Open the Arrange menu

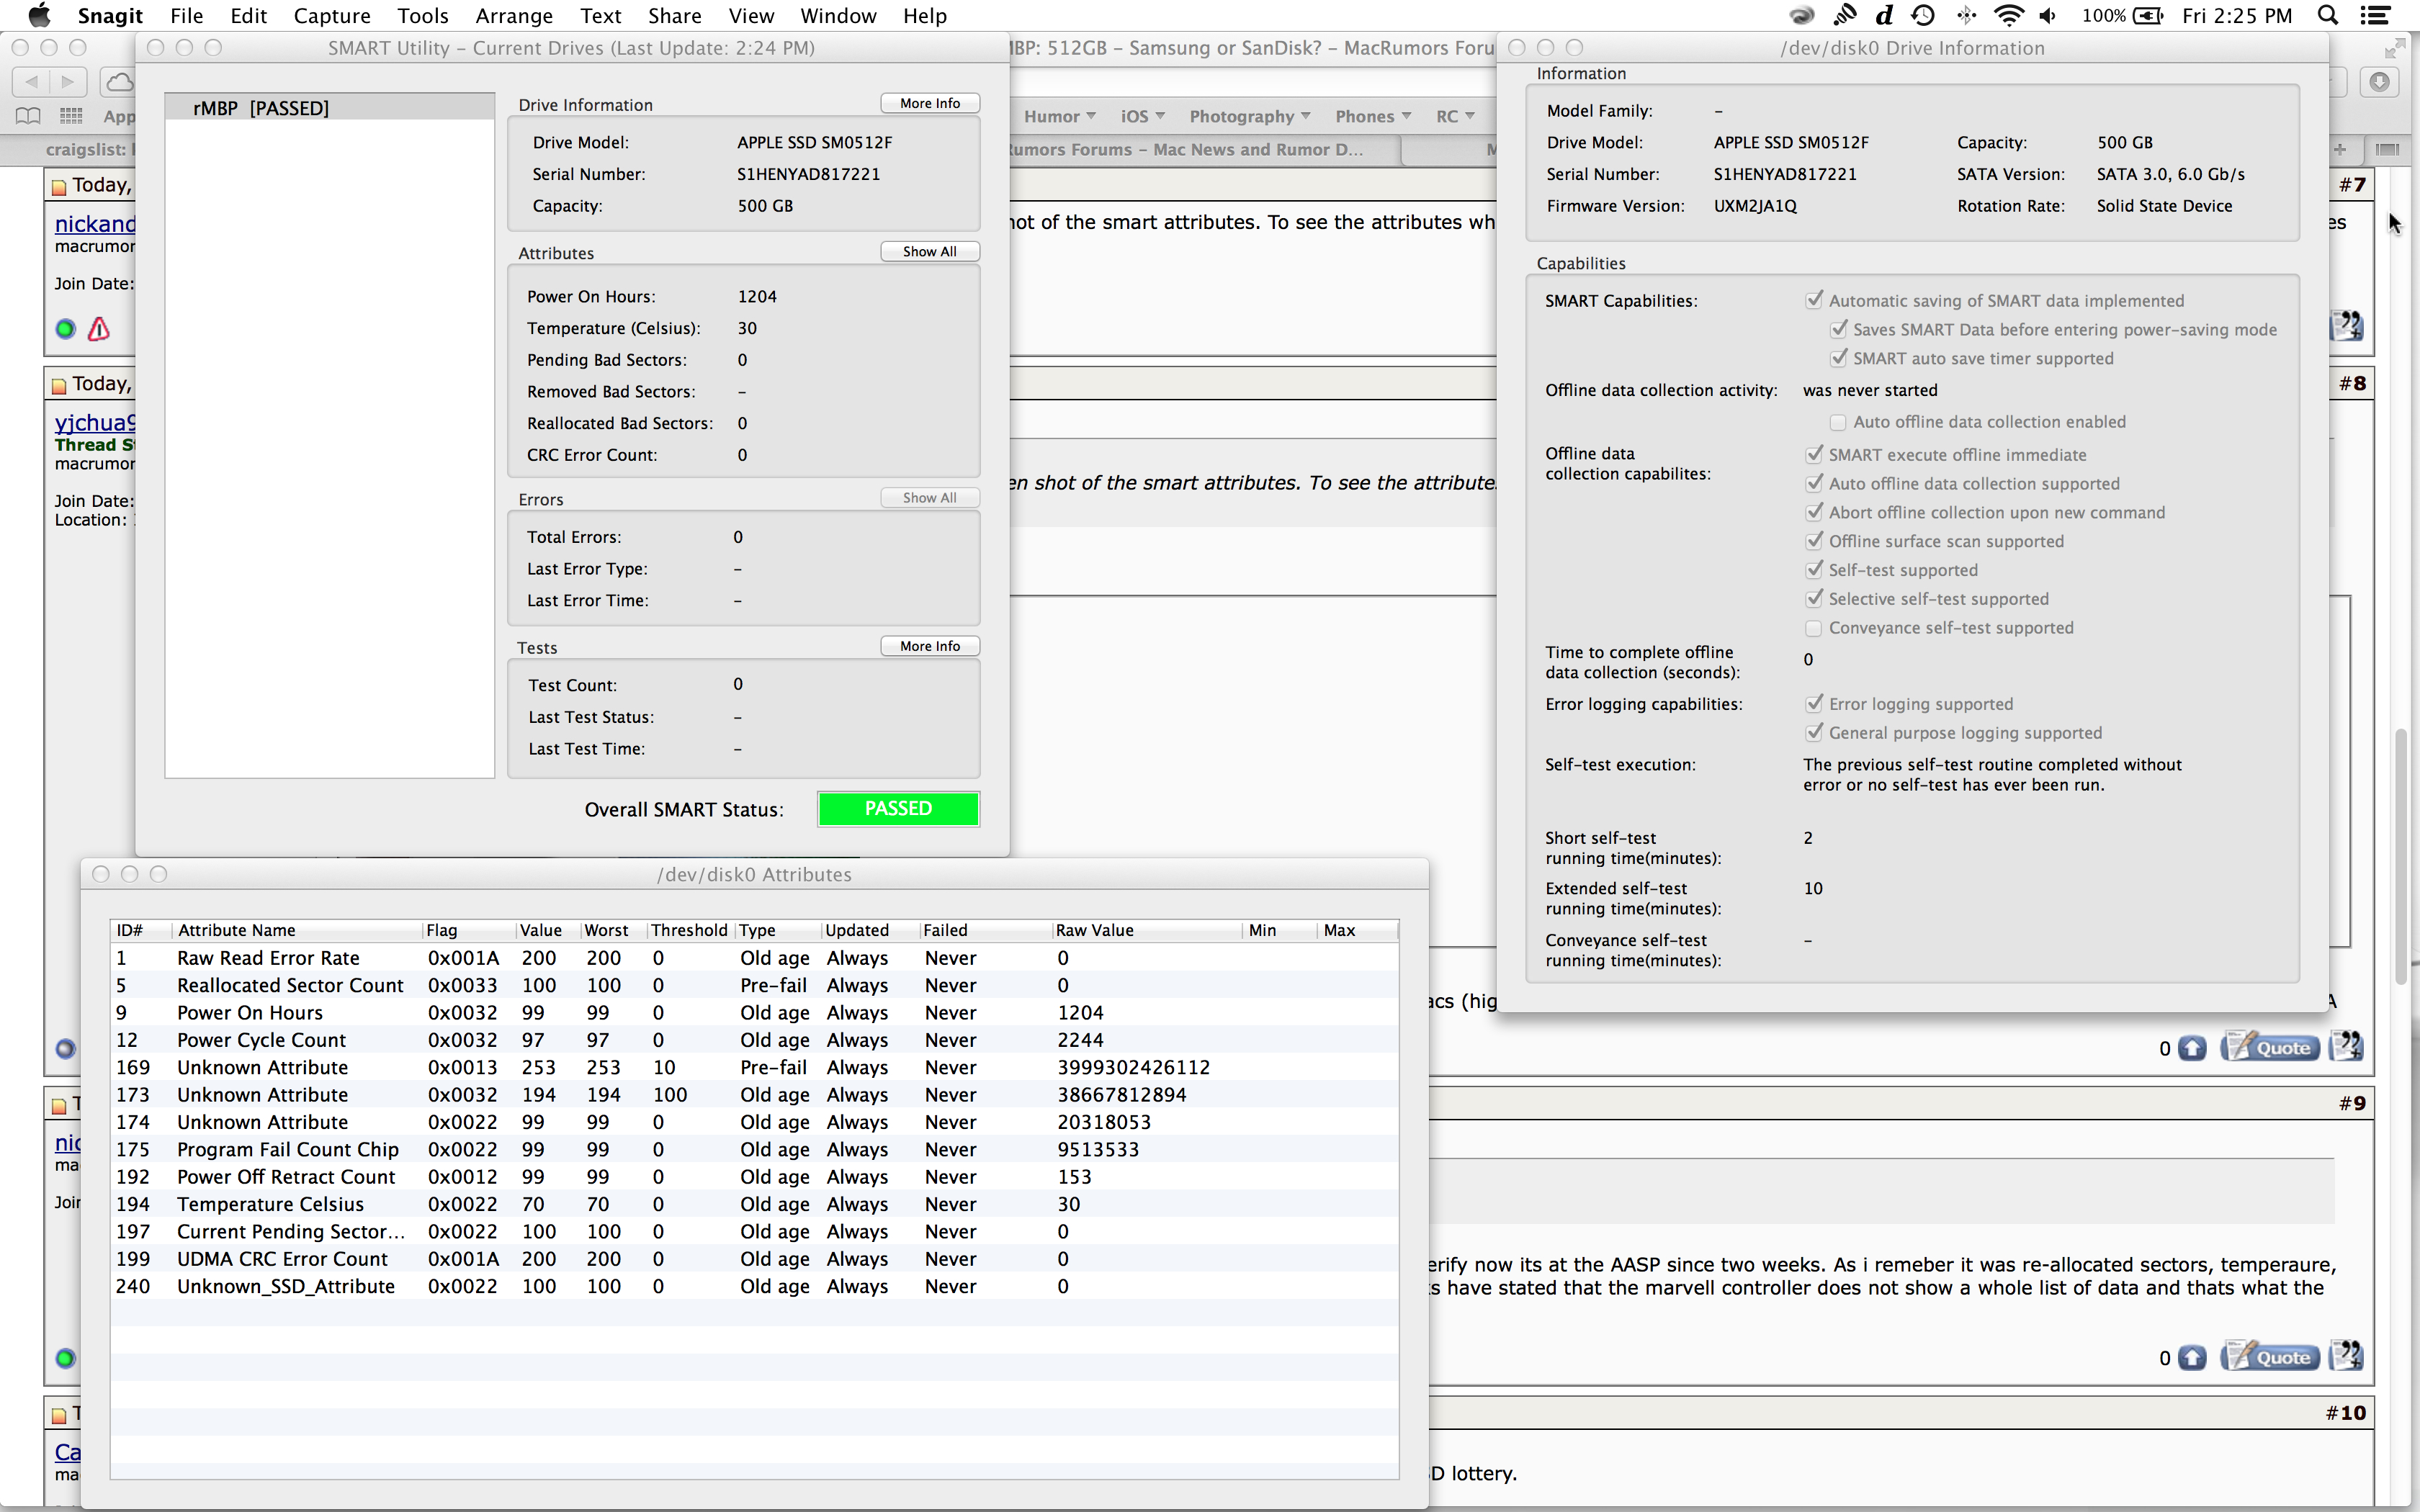click(514, 15)
